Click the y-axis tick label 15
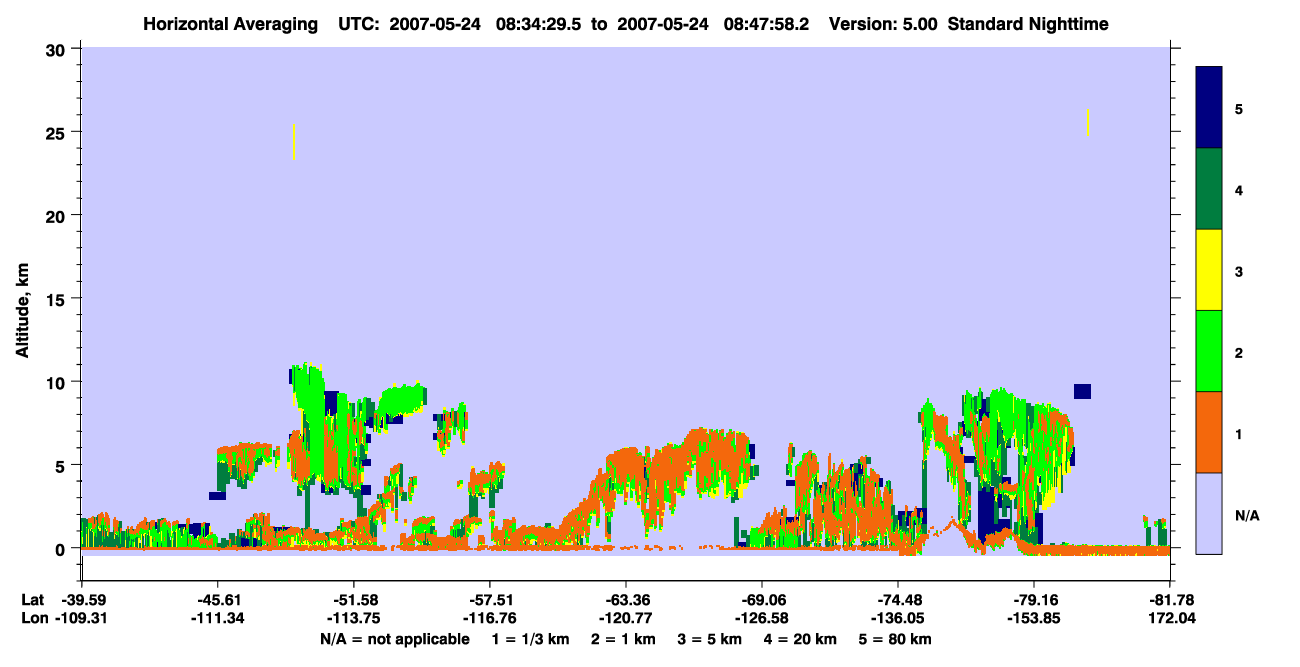Image resolution: width=1300 pixels, height=667 pixels. (58, 299)
